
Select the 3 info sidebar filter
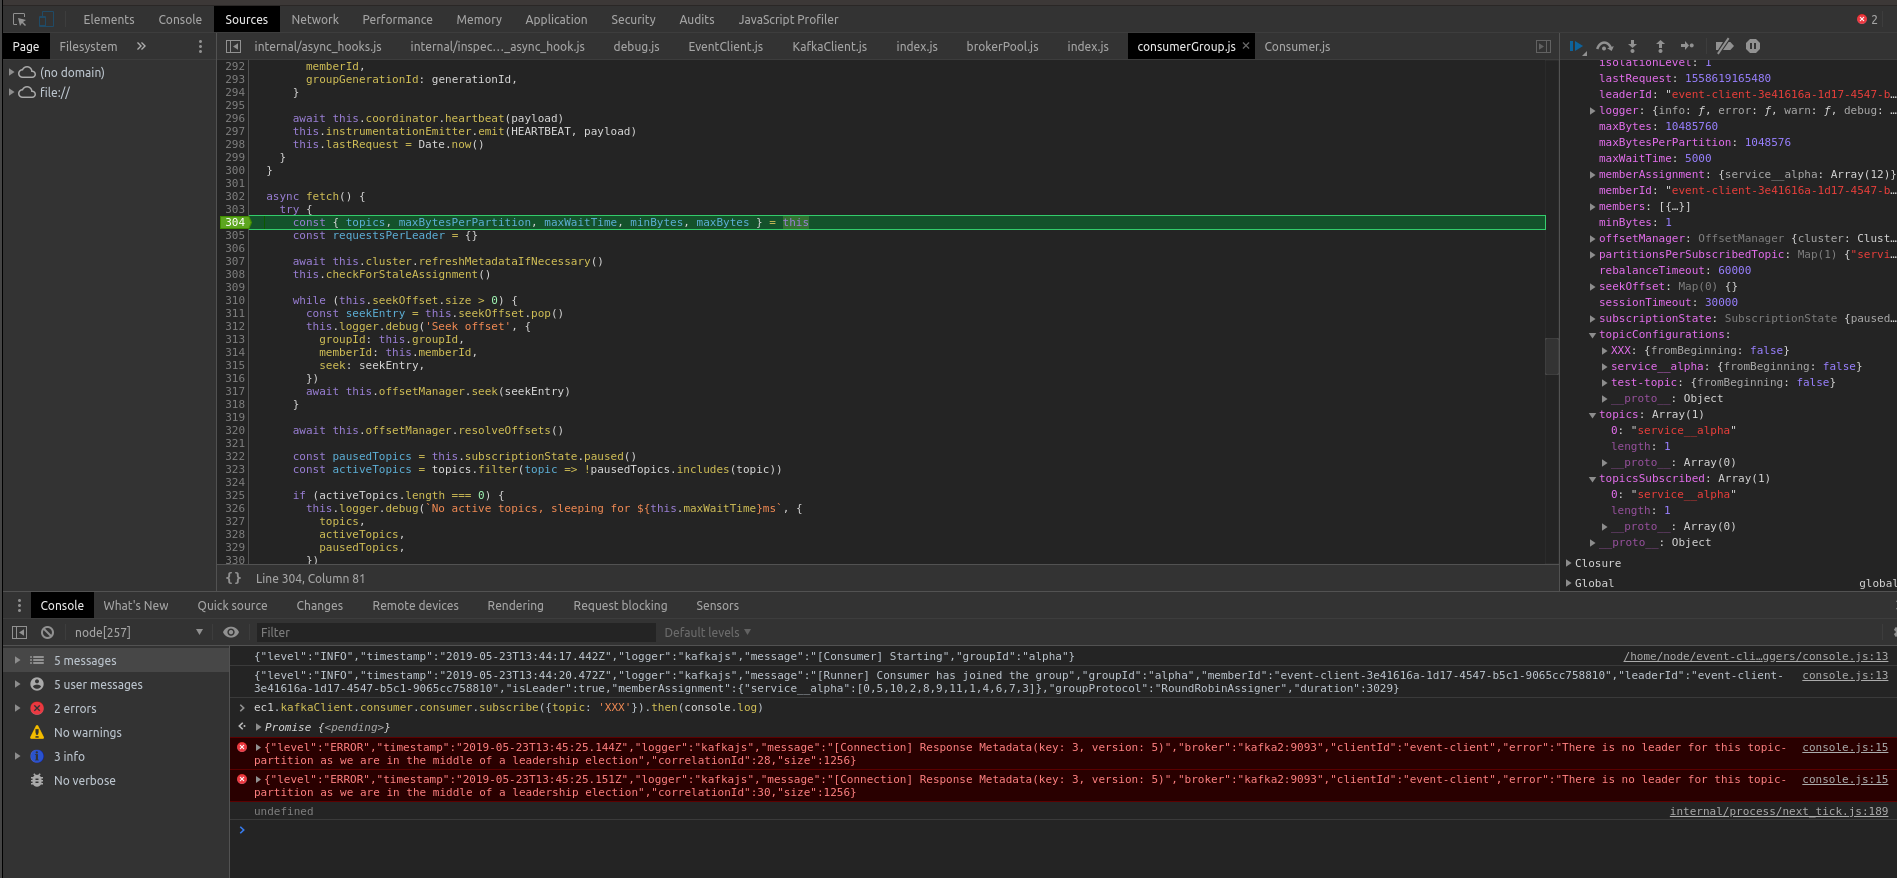pos(115,756)
